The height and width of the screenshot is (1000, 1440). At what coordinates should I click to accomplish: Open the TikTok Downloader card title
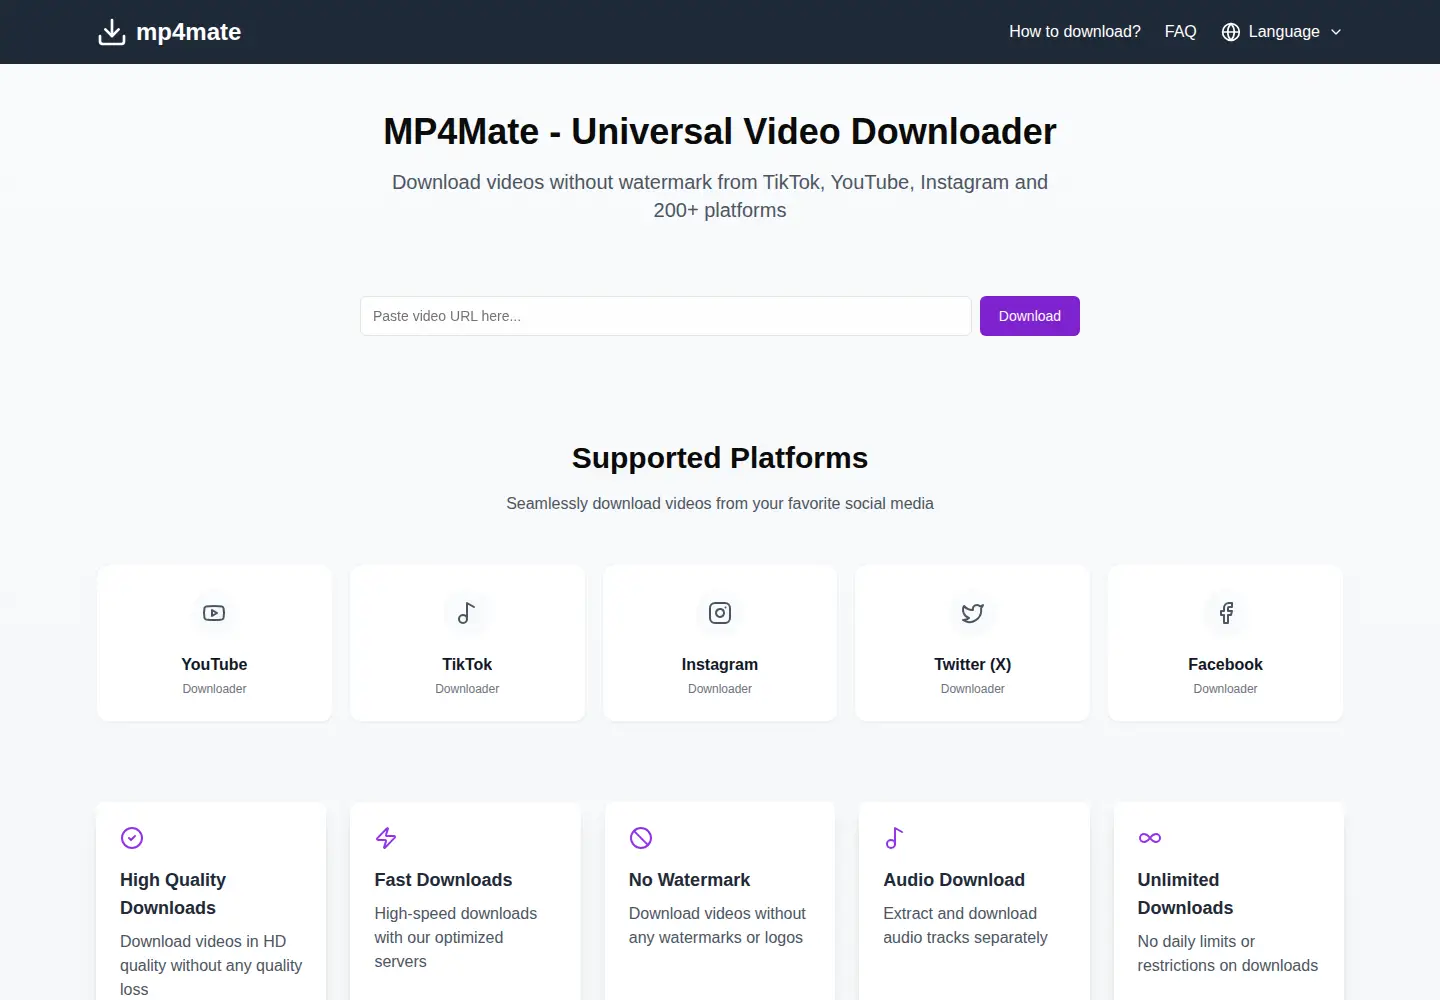point(467,664)
